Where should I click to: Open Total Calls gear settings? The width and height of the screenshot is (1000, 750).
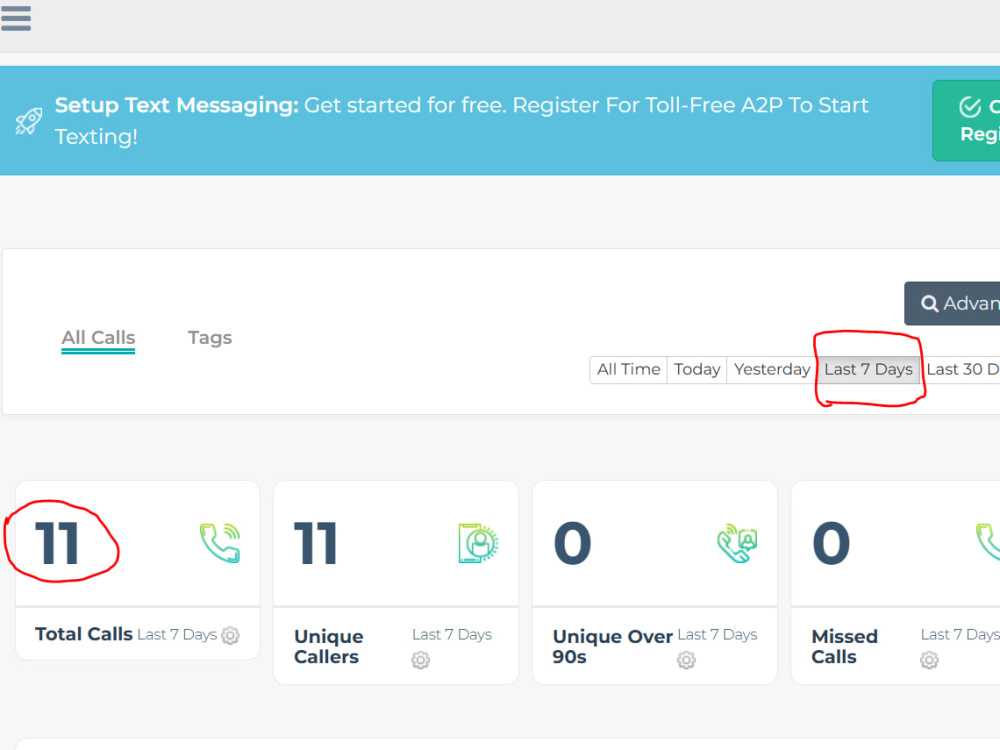230,635
